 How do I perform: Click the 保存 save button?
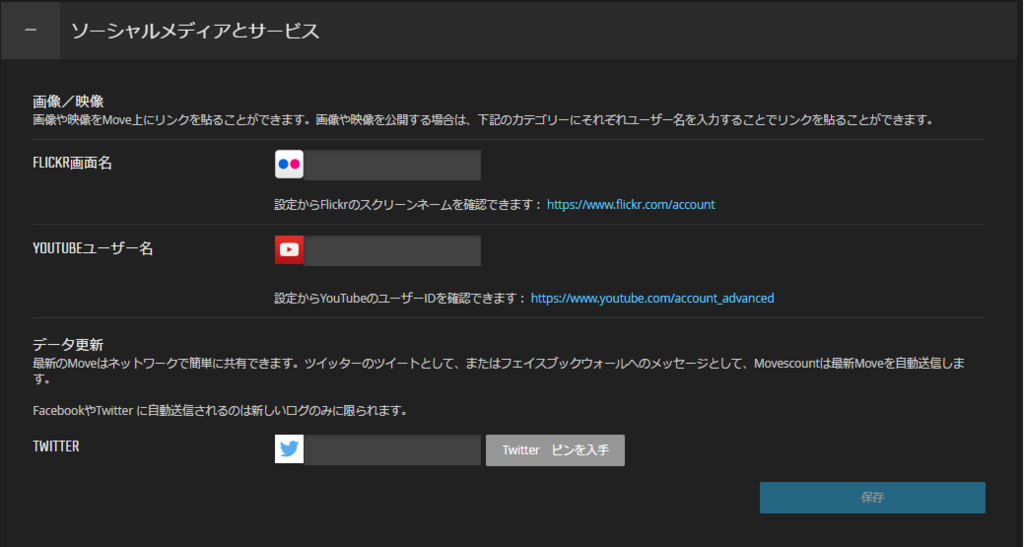[872, 497]
